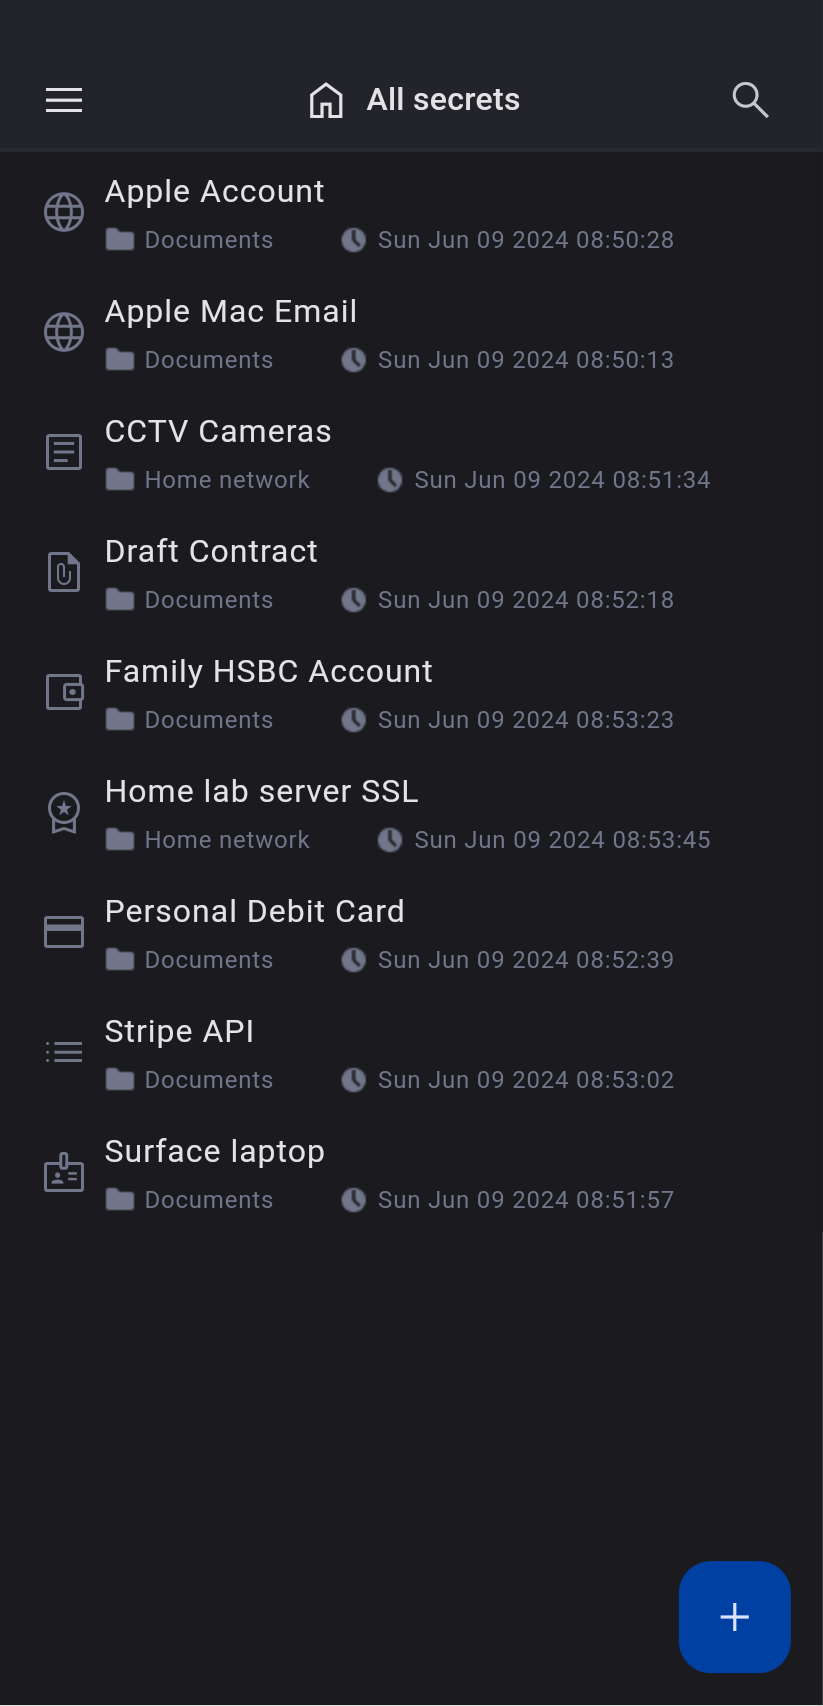Click Documents folder label under Draft Contract
Screen dimensions: 823x1706
coord(209,600)
